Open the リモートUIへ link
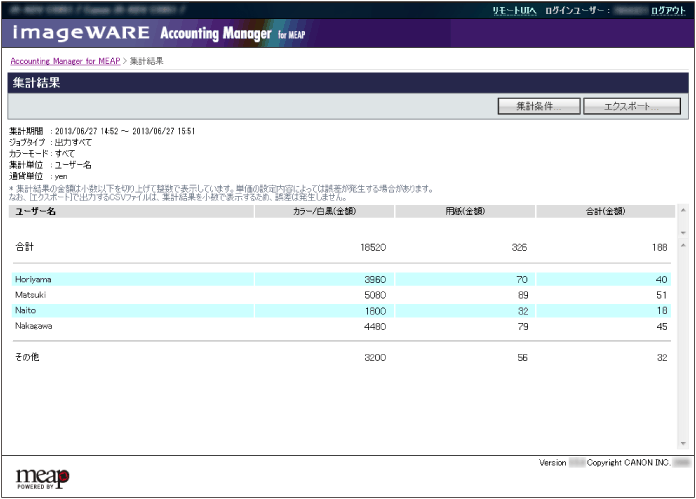696x499 pixels. click(514, 10)
